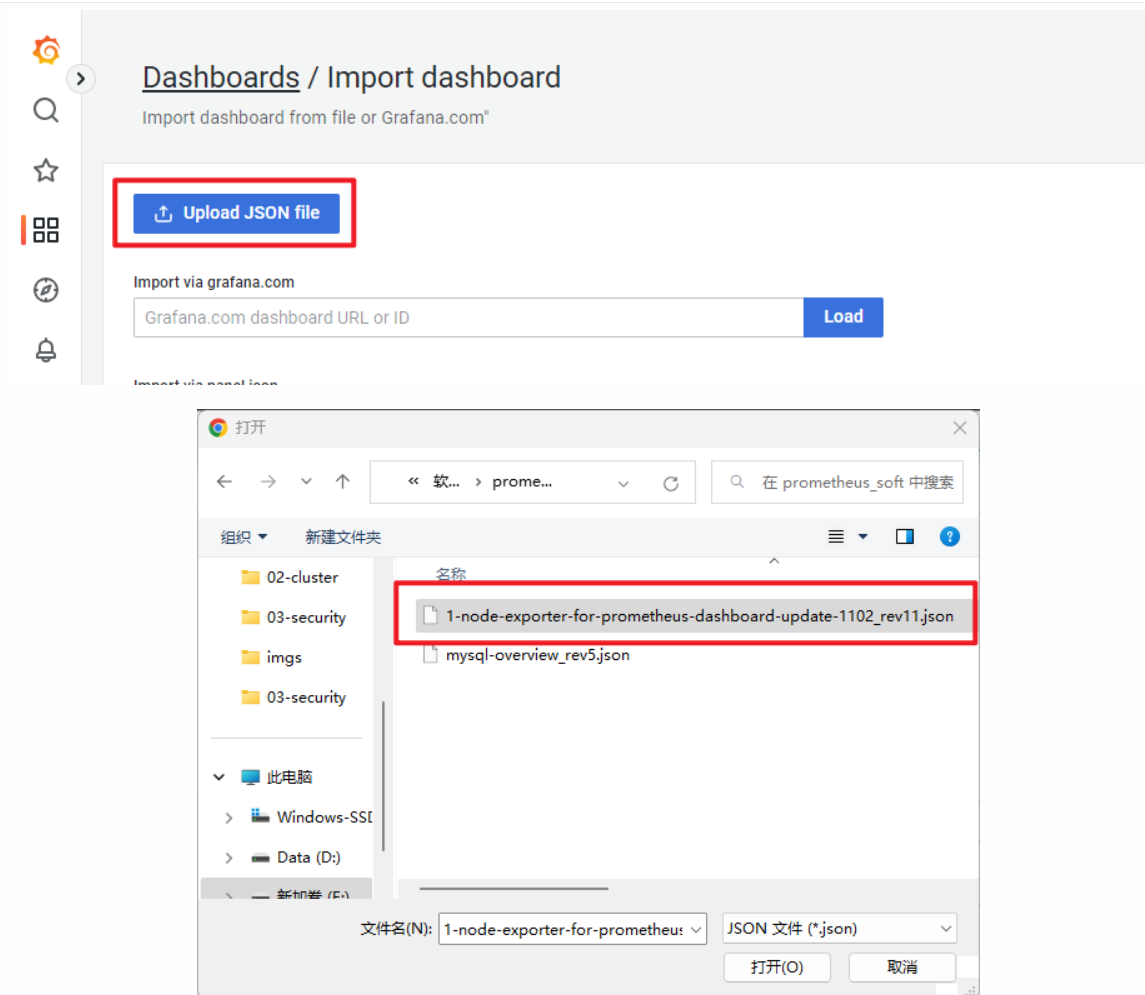Select mysql-overview_rev5.json file
This screenshot has height=995, width=1145.
tap(527, 655)
